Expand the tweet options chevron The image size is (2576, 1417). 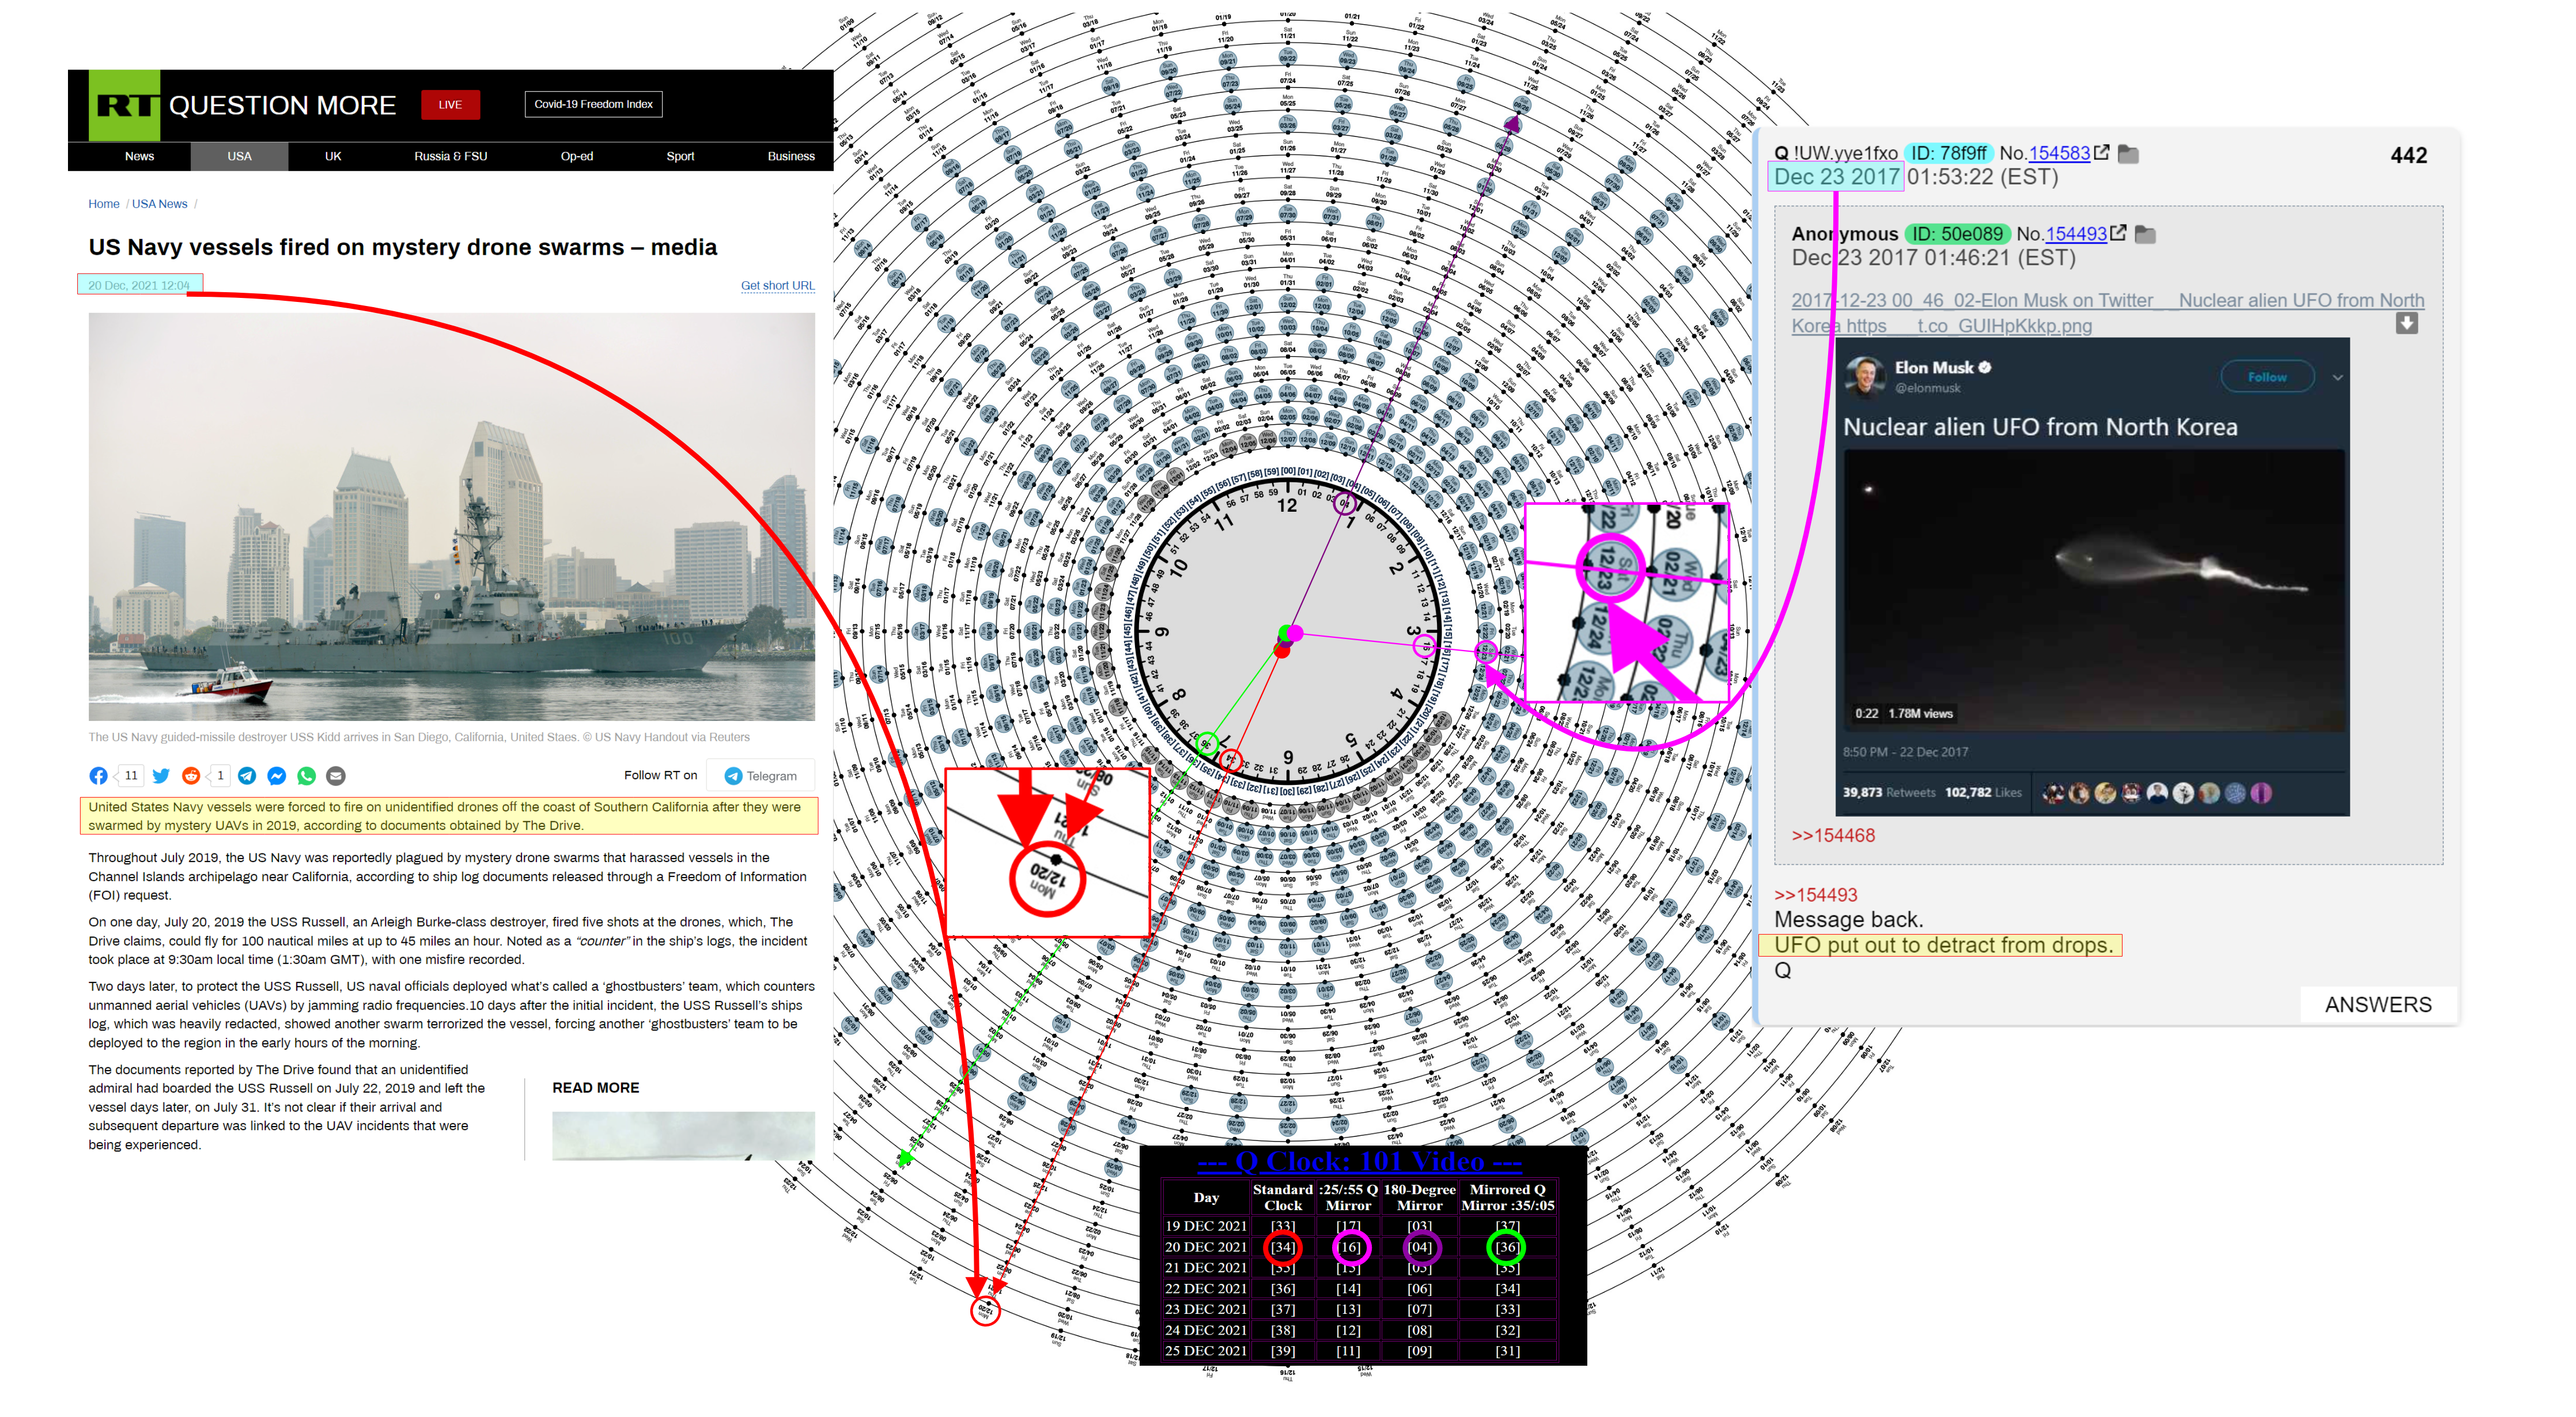pyautogui.click(x=2338, y=378)
